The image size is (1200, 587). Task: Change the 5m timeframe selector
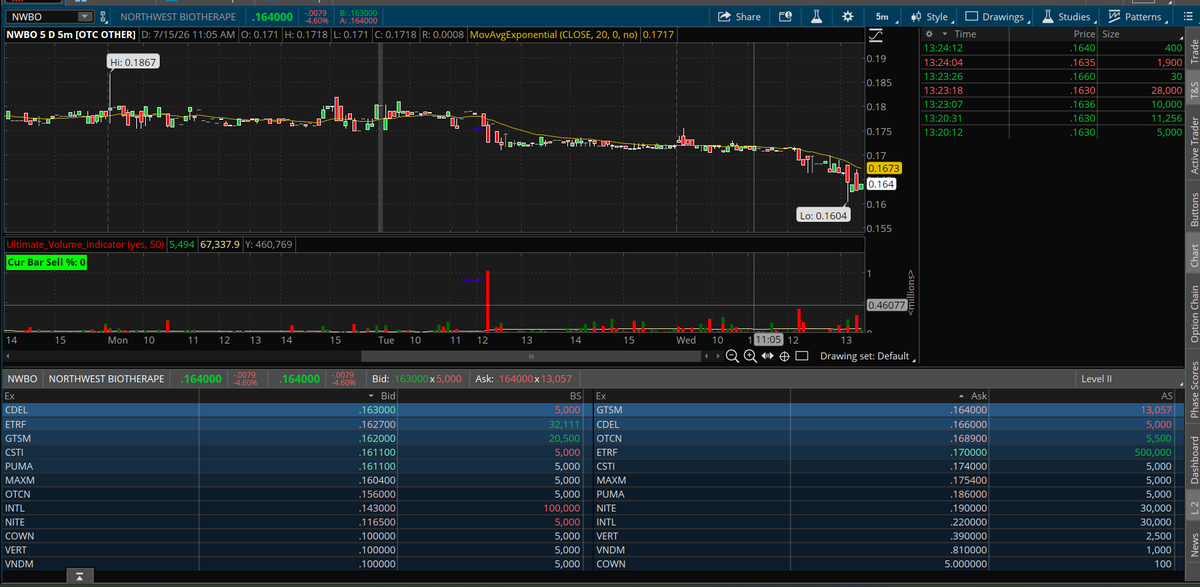(x=883, y=17)
